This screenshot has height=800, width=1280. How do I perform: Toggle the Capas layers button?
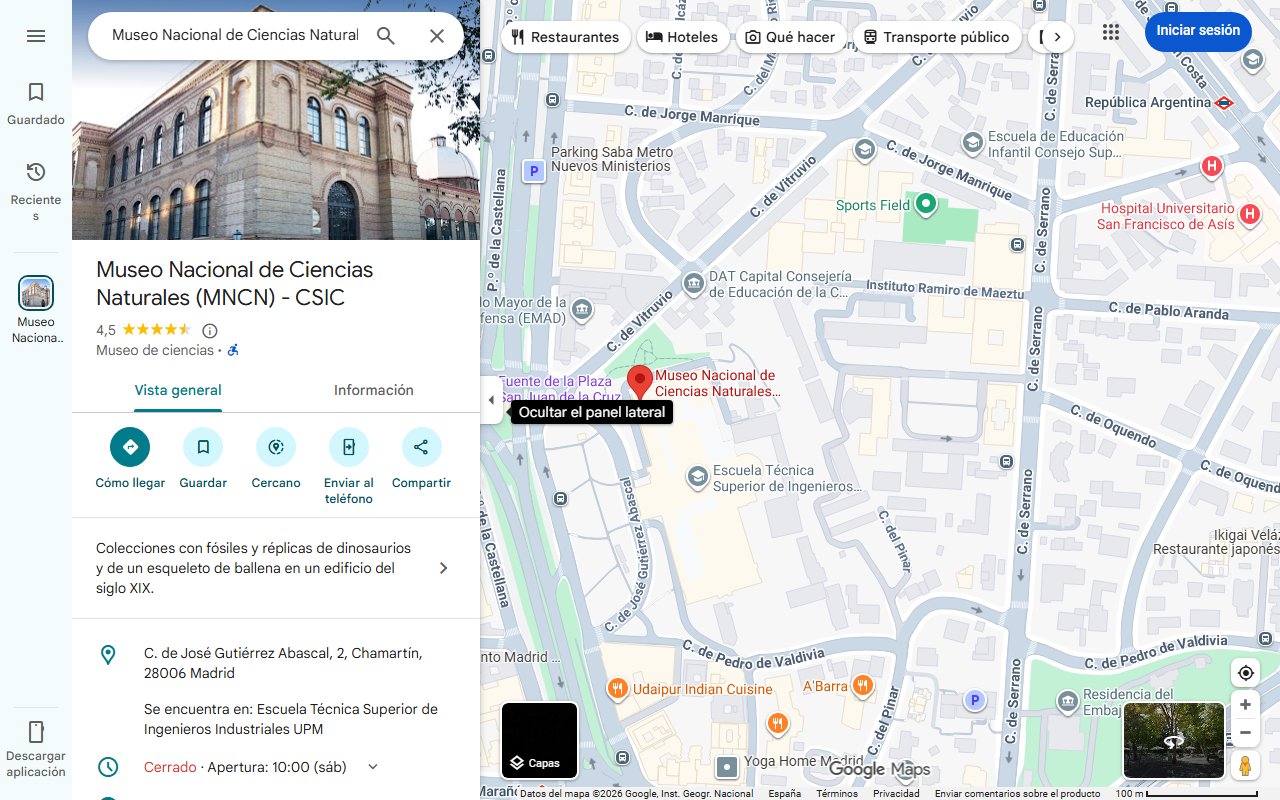(540, 741)
